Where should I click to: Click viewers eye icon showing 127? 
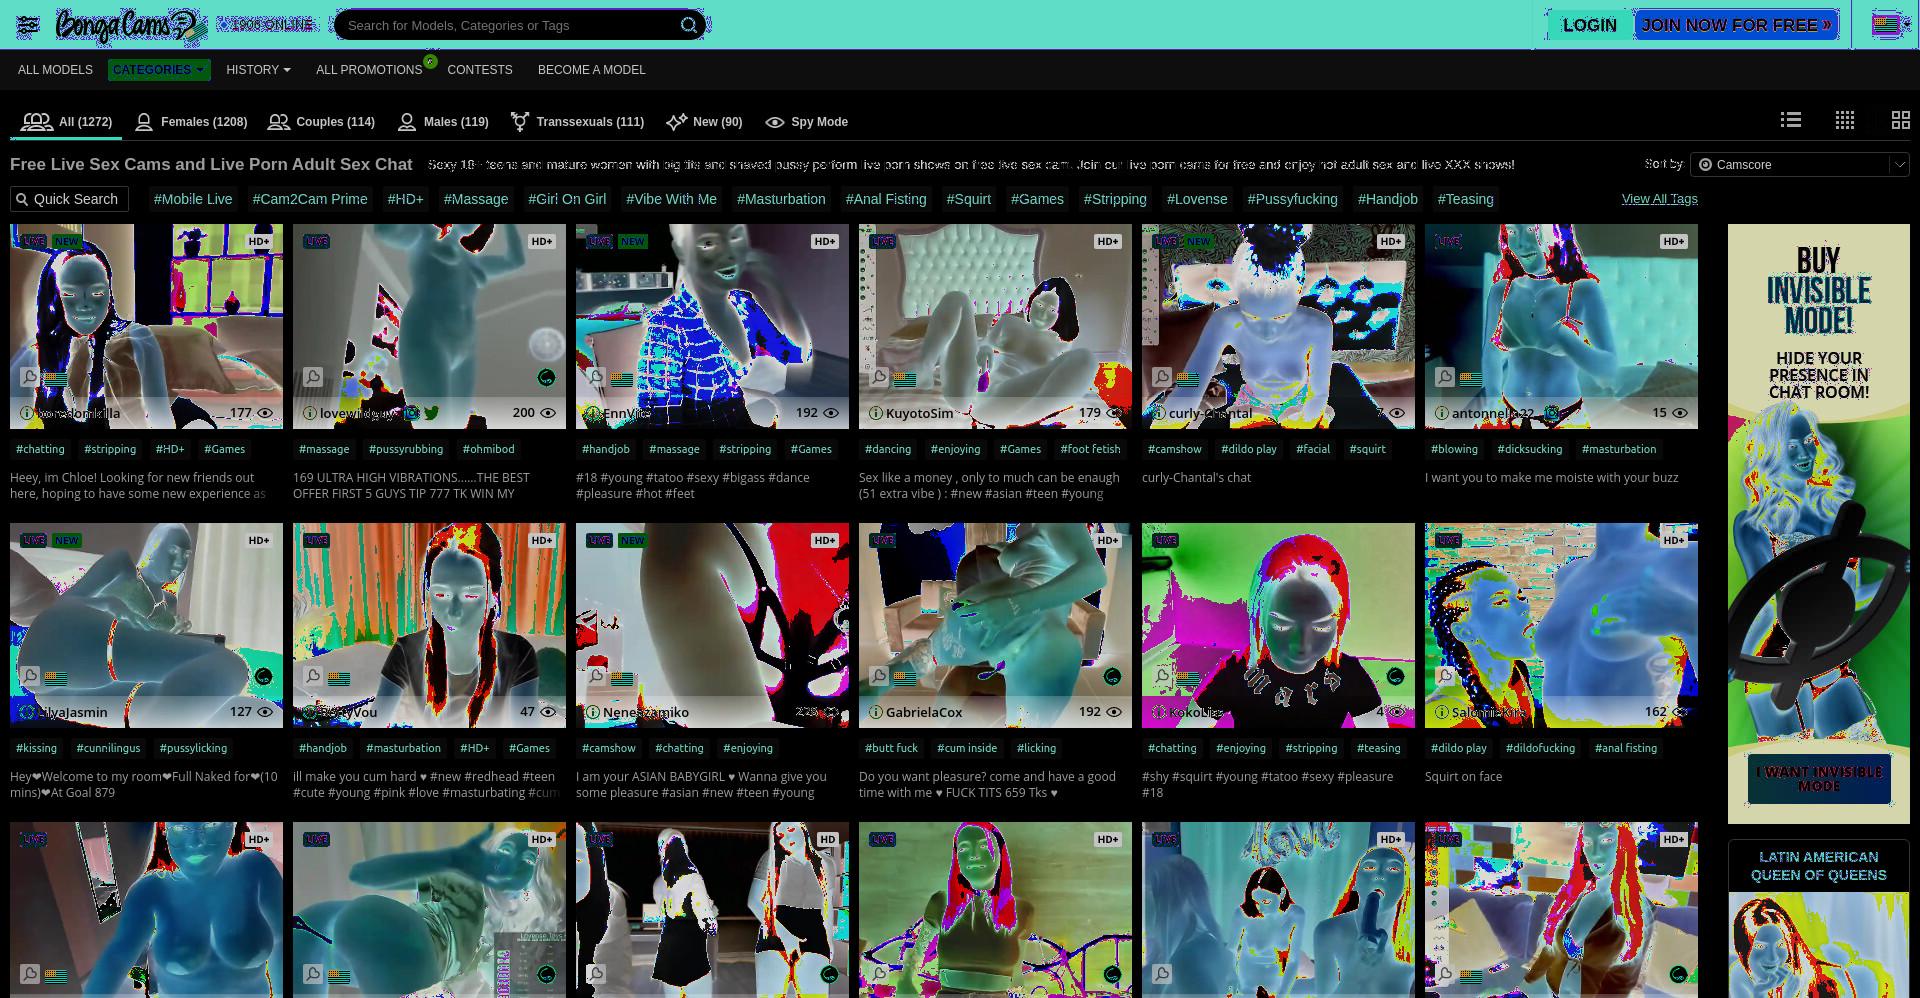pyautogui.click(x=265, y=712)
